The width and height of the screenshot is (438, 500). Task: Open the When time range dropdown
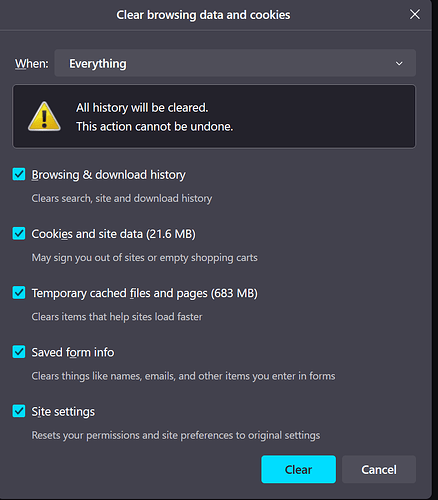(235, 63)
